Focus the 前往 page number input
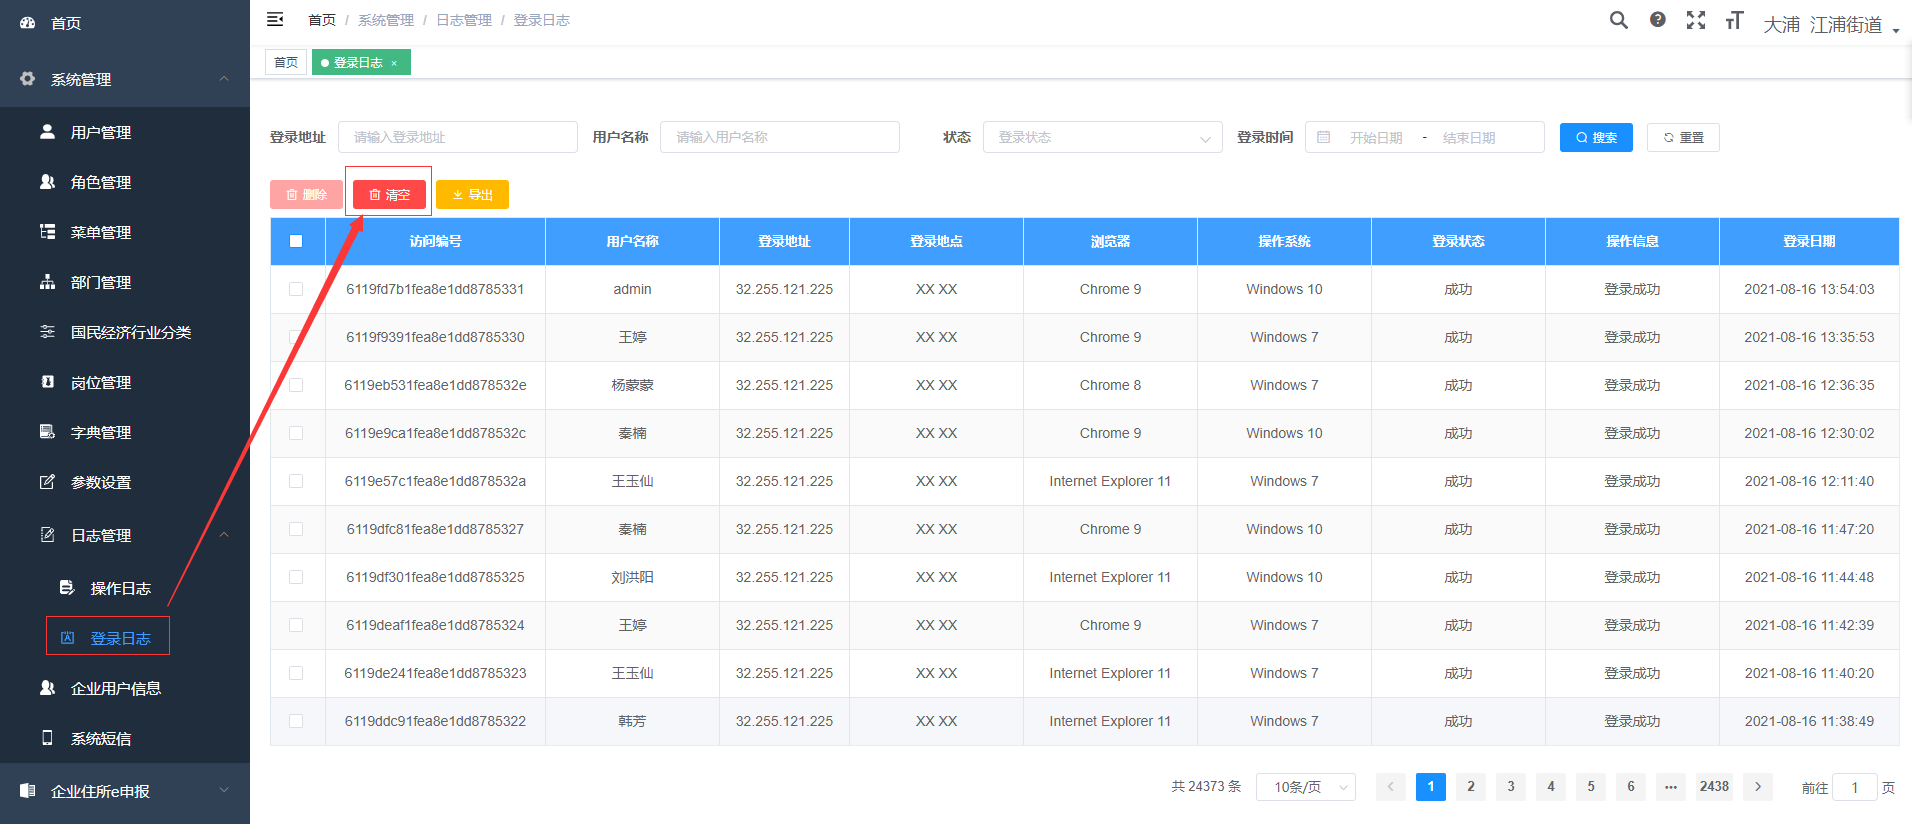This screenshot has height=824, width=1912. click(x=1854, y=787)
